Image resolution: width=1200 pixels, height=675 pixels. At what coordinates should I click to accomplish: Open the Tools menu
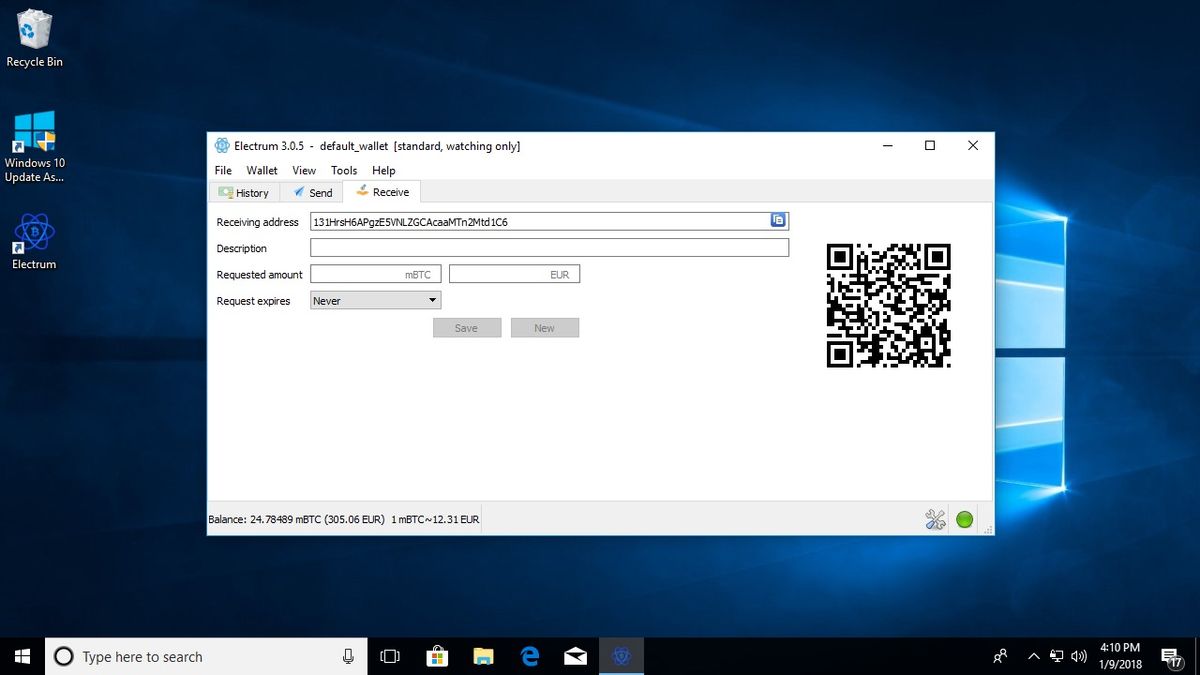pyautogui.click(x=344, y=170)
